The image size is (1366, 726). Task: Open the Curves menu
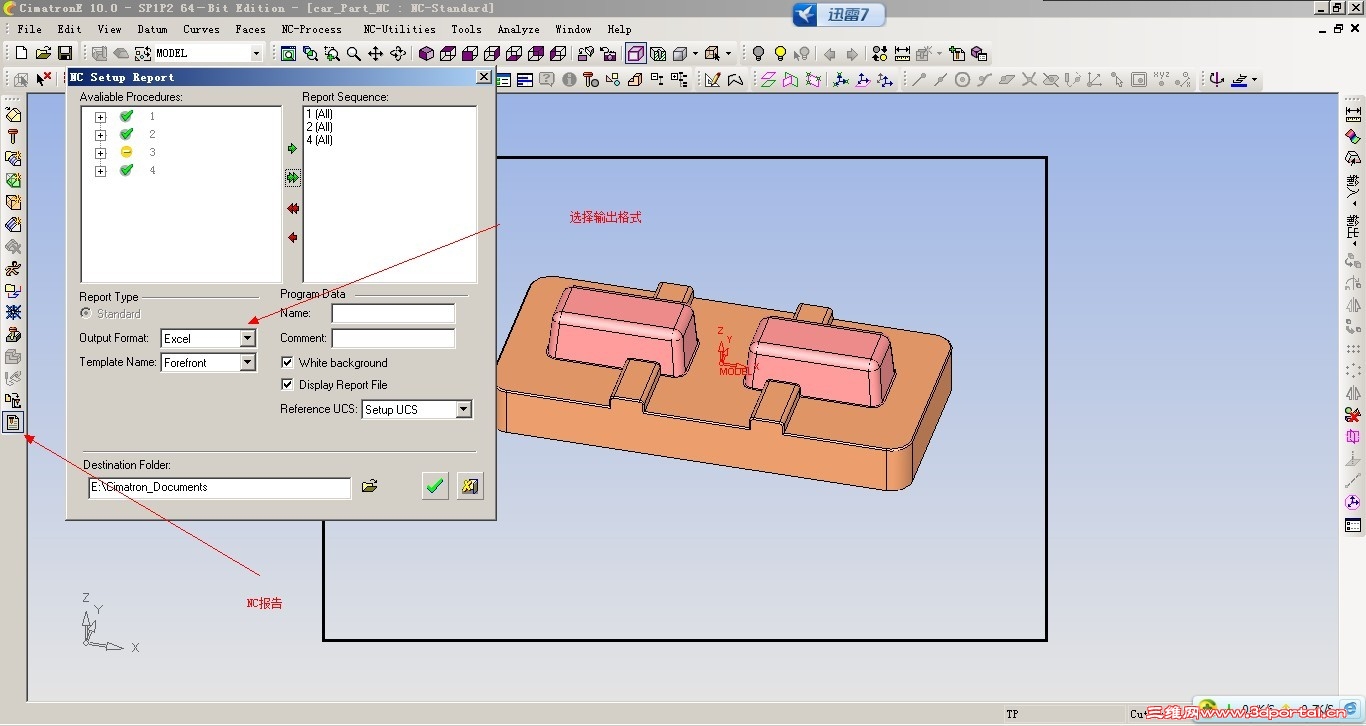click(201, 29)
